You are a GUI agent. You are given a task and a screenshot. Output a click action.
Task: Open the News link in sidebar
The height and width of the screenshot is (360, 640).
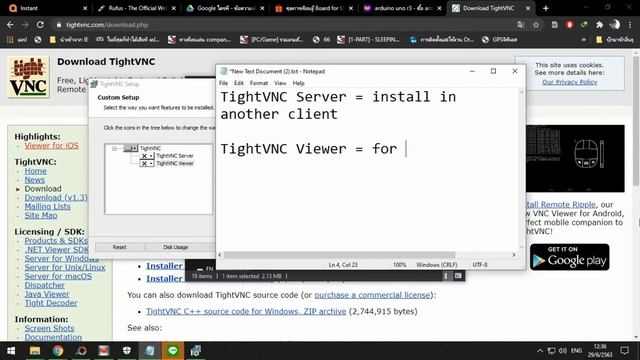pos(35,180)
